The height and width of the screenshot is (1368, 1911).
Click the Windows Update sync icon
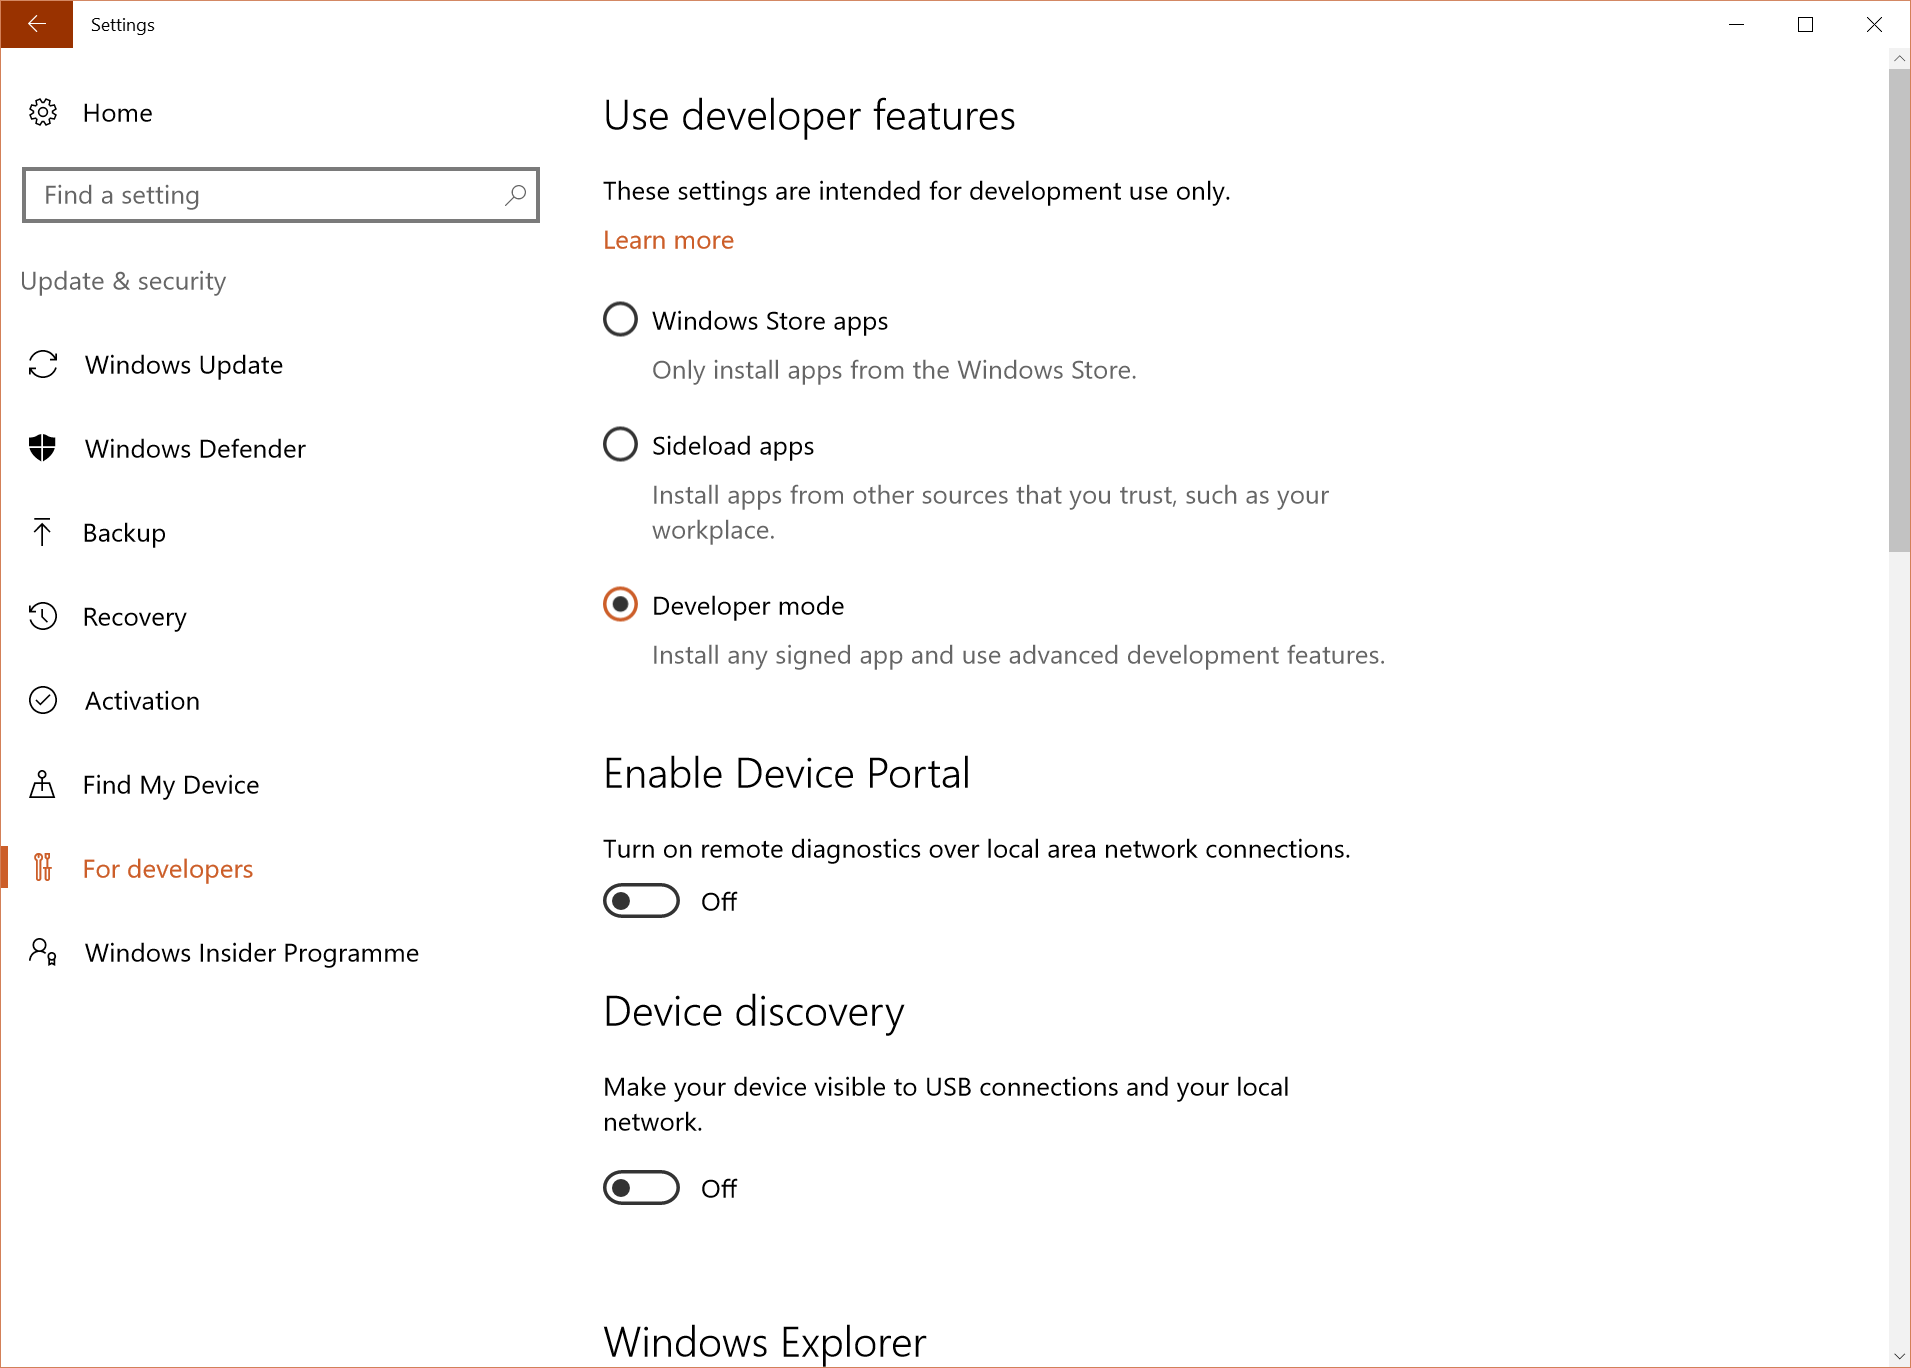coord(42,365)
